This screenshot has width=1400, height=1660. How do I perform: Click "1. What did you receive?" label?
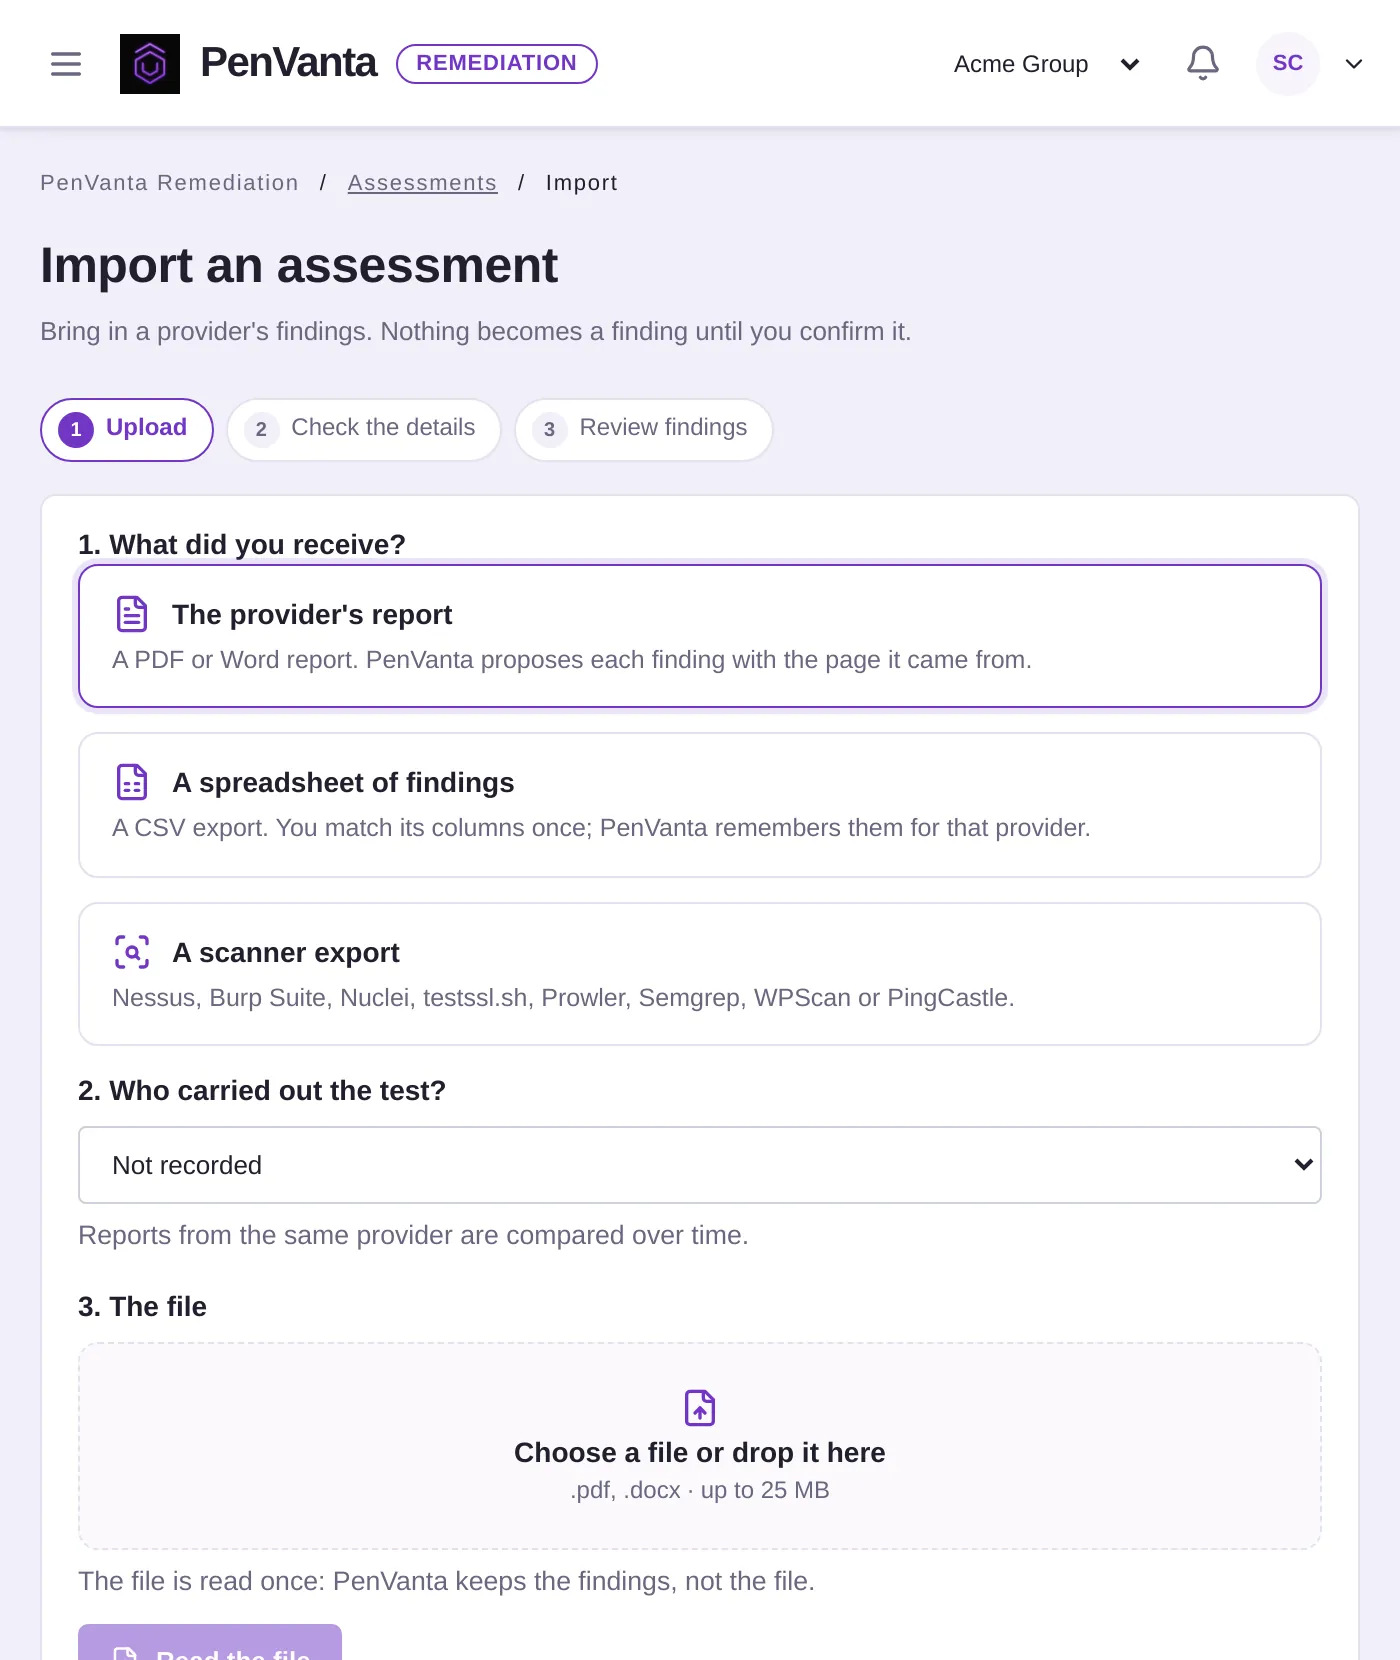point(242,544)
